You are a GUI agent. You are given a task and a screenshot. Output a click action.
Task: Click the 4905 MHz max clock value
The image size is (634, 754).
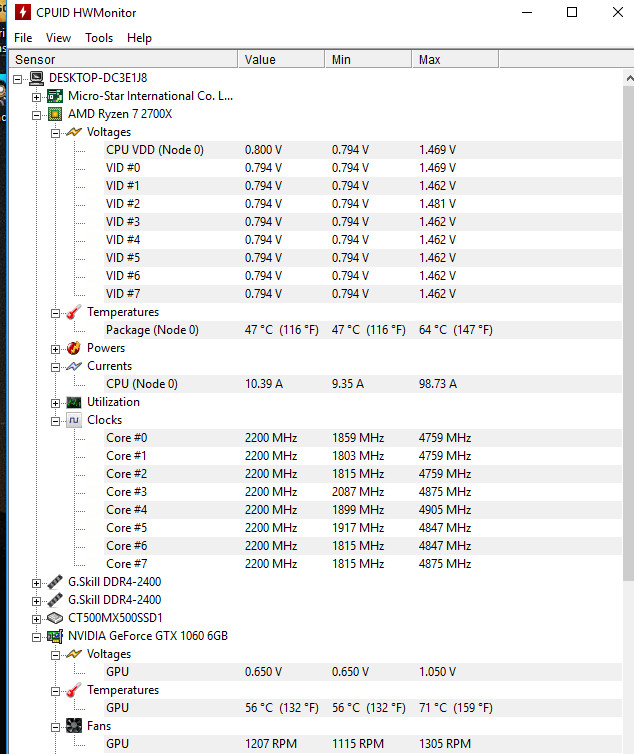click(445, 510)
